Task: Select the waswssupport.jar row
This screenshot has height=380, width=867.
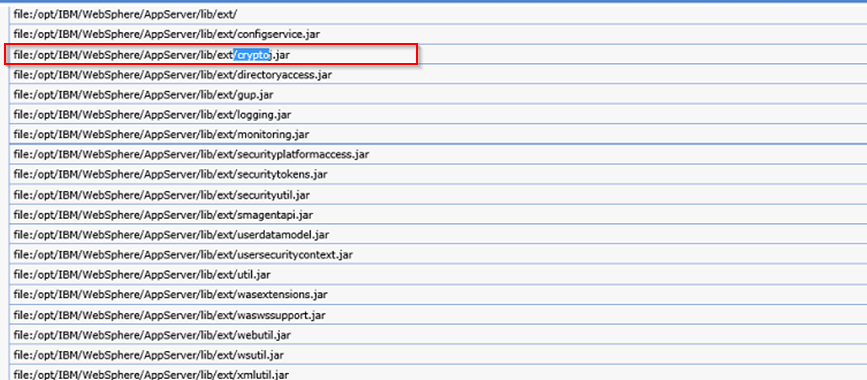Action: coord(438,315)
